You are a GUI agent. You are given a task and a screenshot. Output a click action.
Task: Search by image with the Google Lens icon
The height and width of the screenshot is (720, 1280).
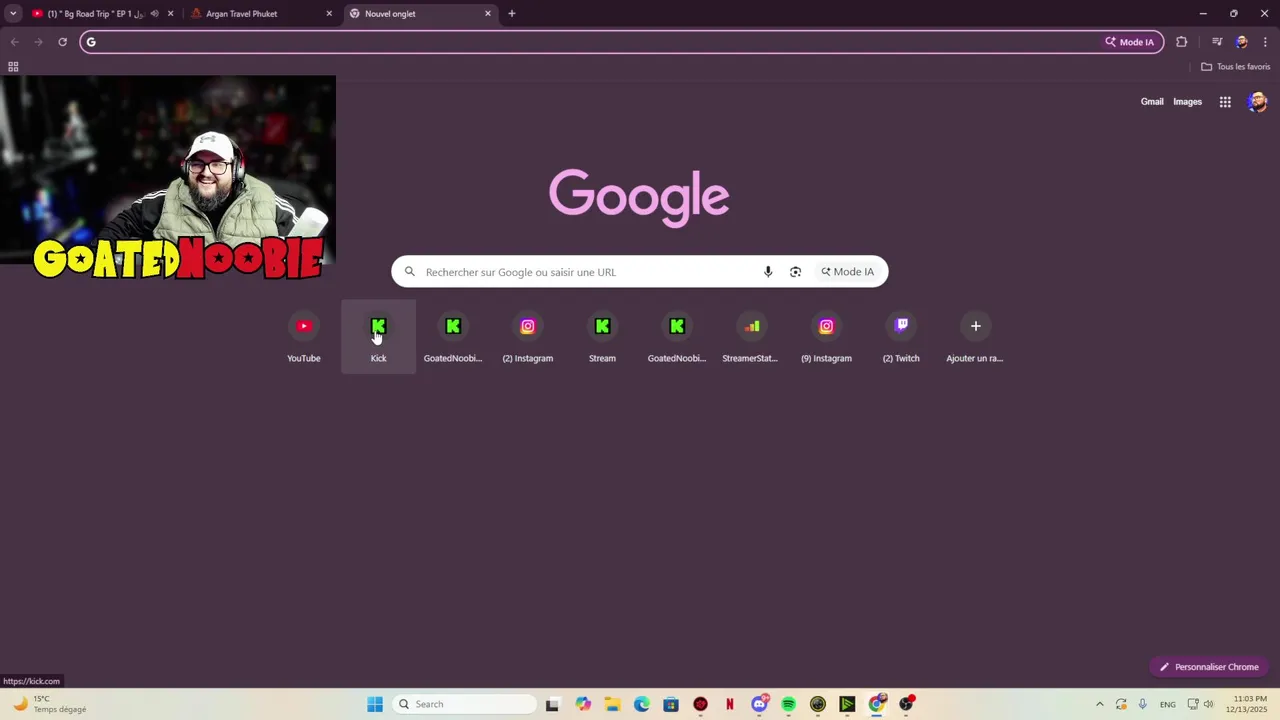coord(795,272)
